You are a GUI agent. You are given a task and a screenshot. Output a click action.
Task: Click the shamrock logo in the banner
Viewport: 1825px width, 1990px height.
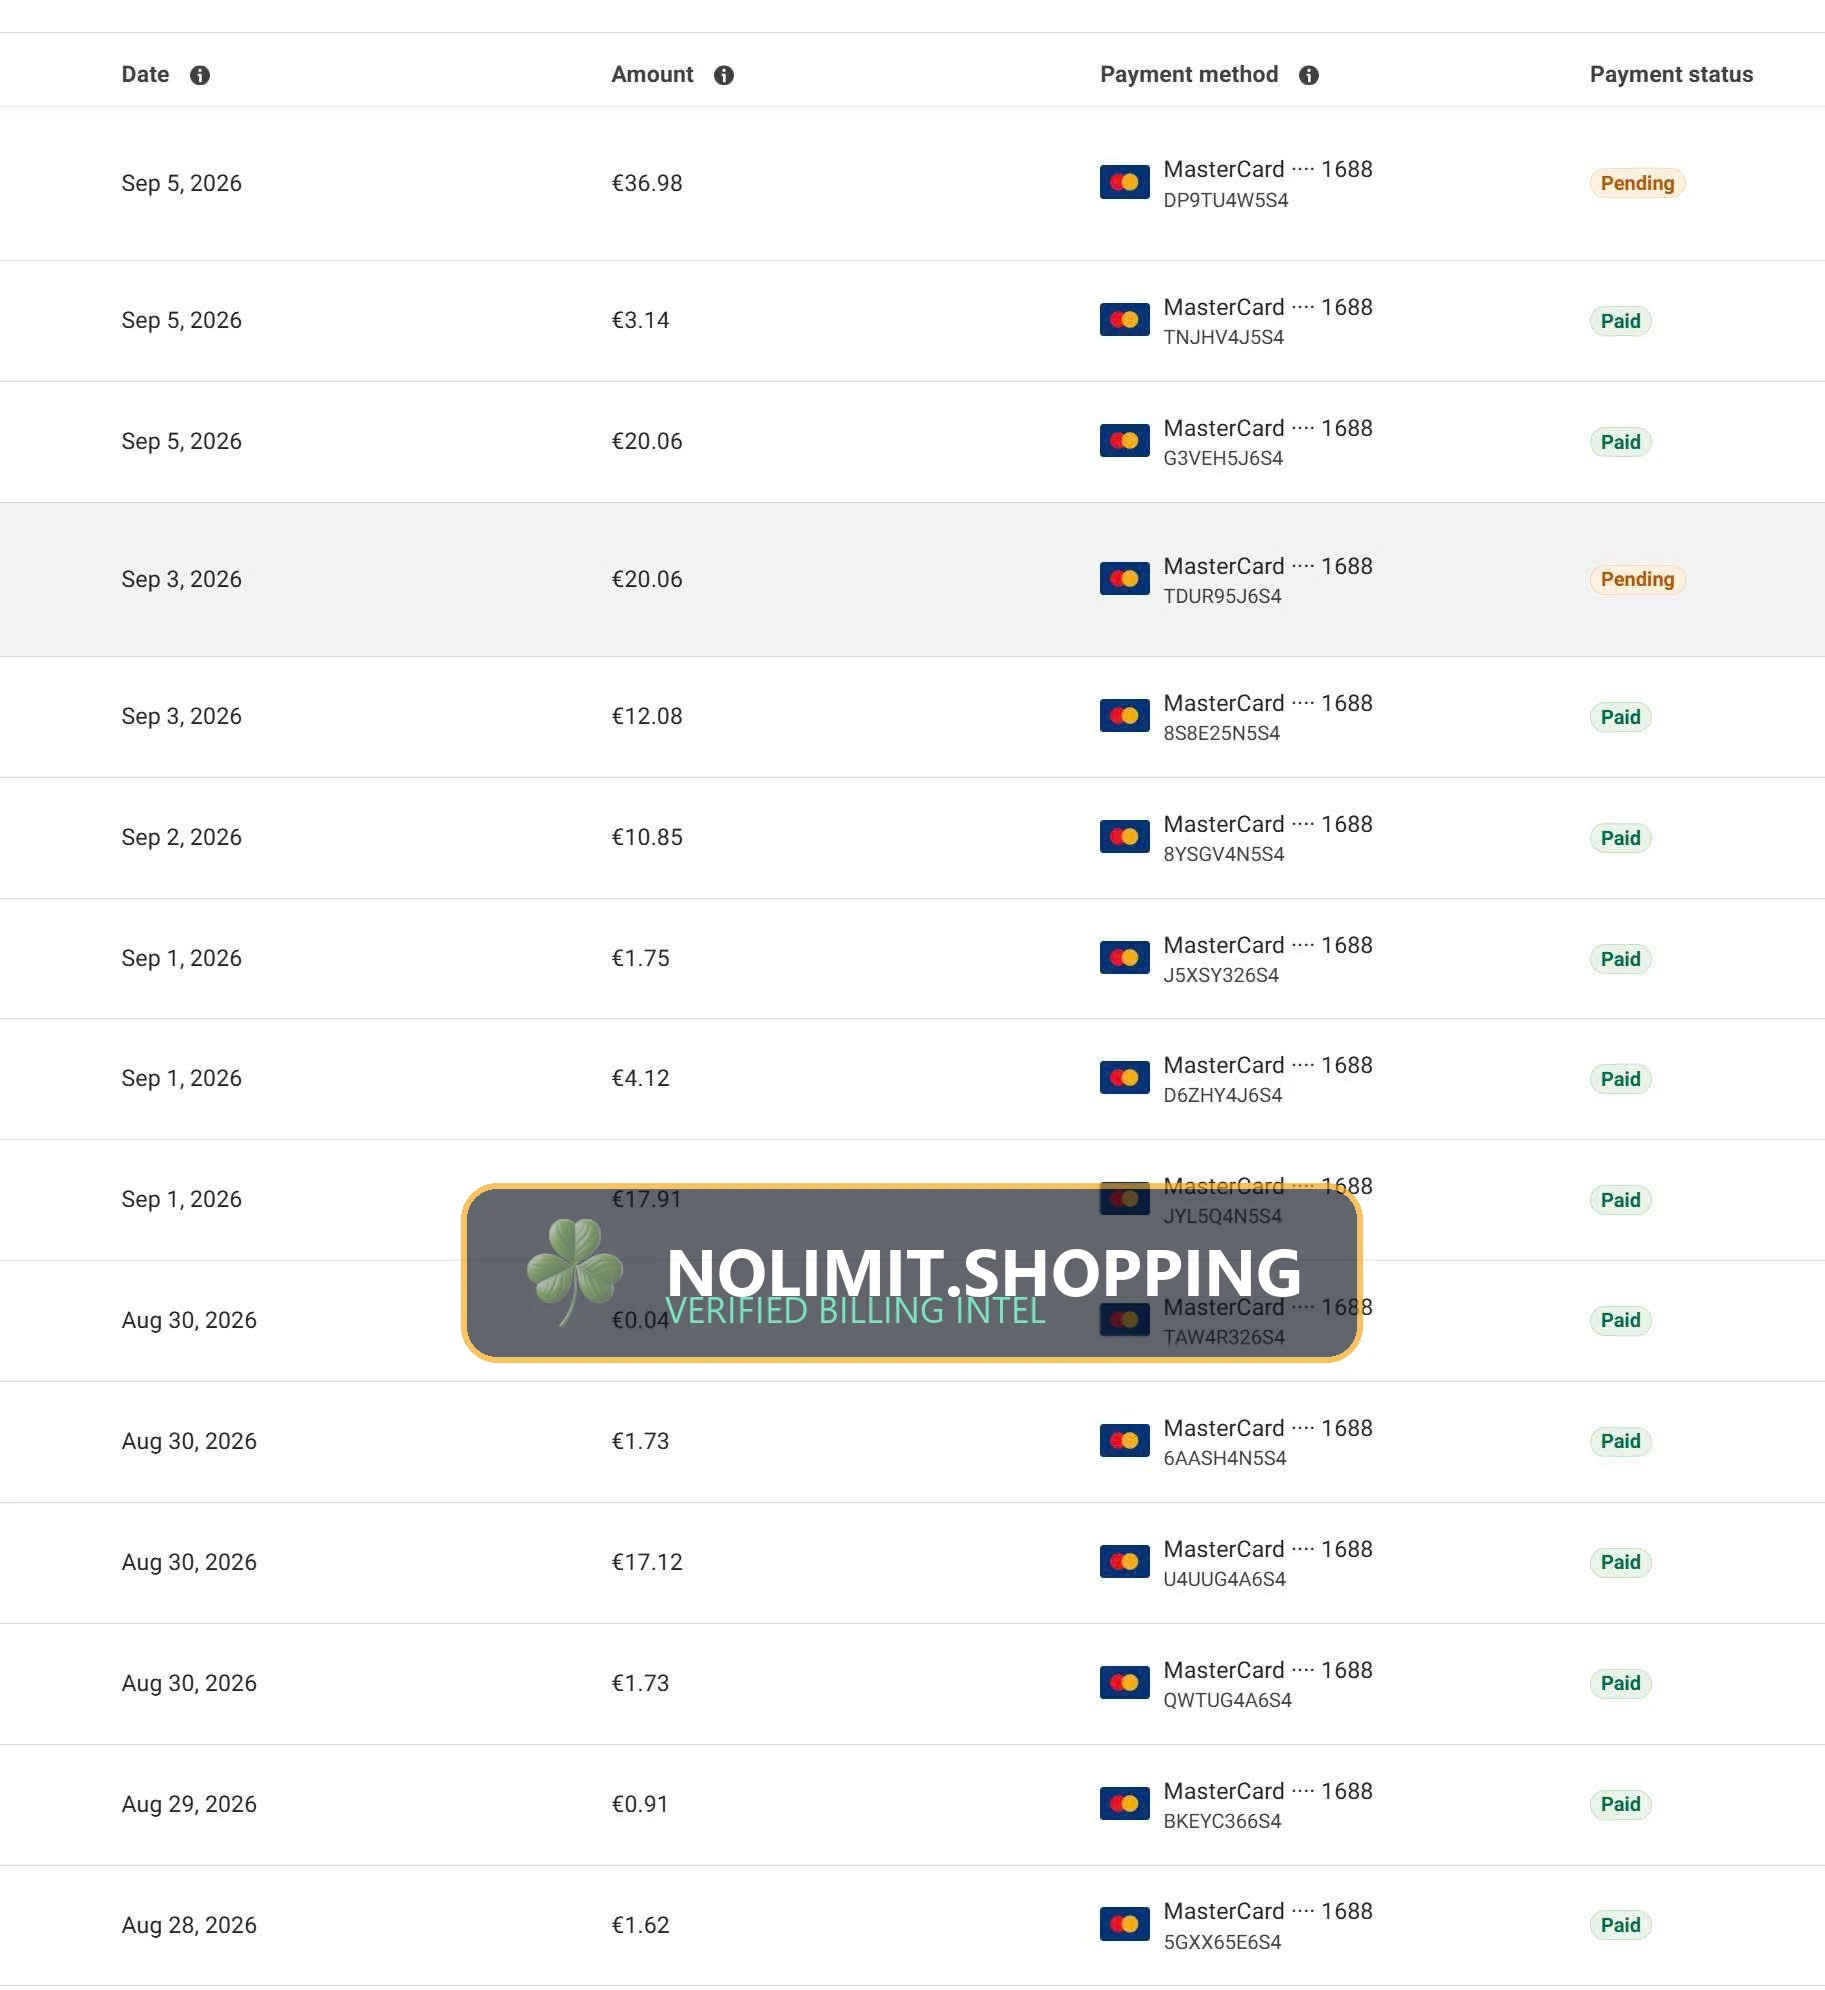[575, 1271]
